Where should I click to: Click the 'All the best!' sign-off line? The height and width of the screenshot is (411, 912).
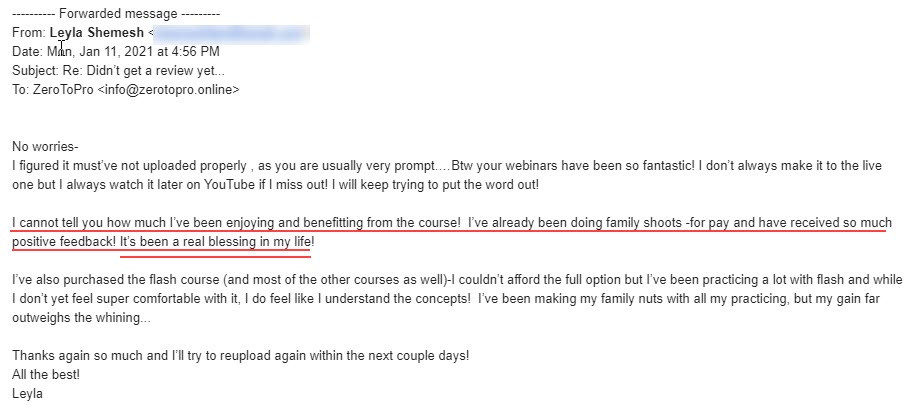click(46, 375)
